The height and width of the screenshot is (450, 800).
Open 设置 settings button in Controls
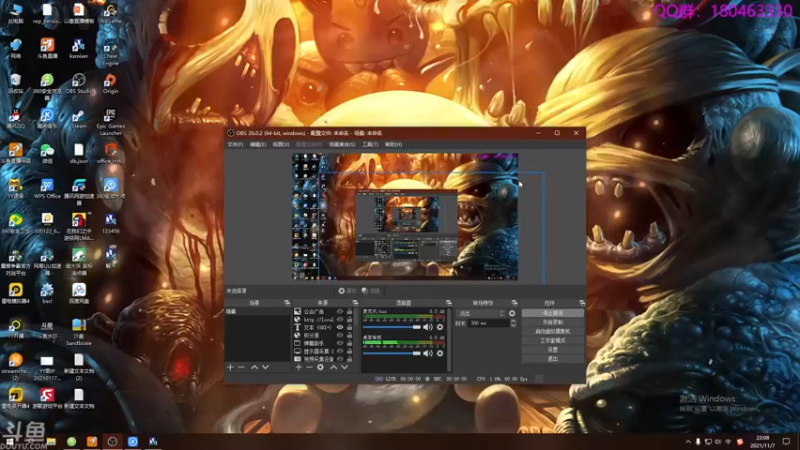[x=553, y=350]
